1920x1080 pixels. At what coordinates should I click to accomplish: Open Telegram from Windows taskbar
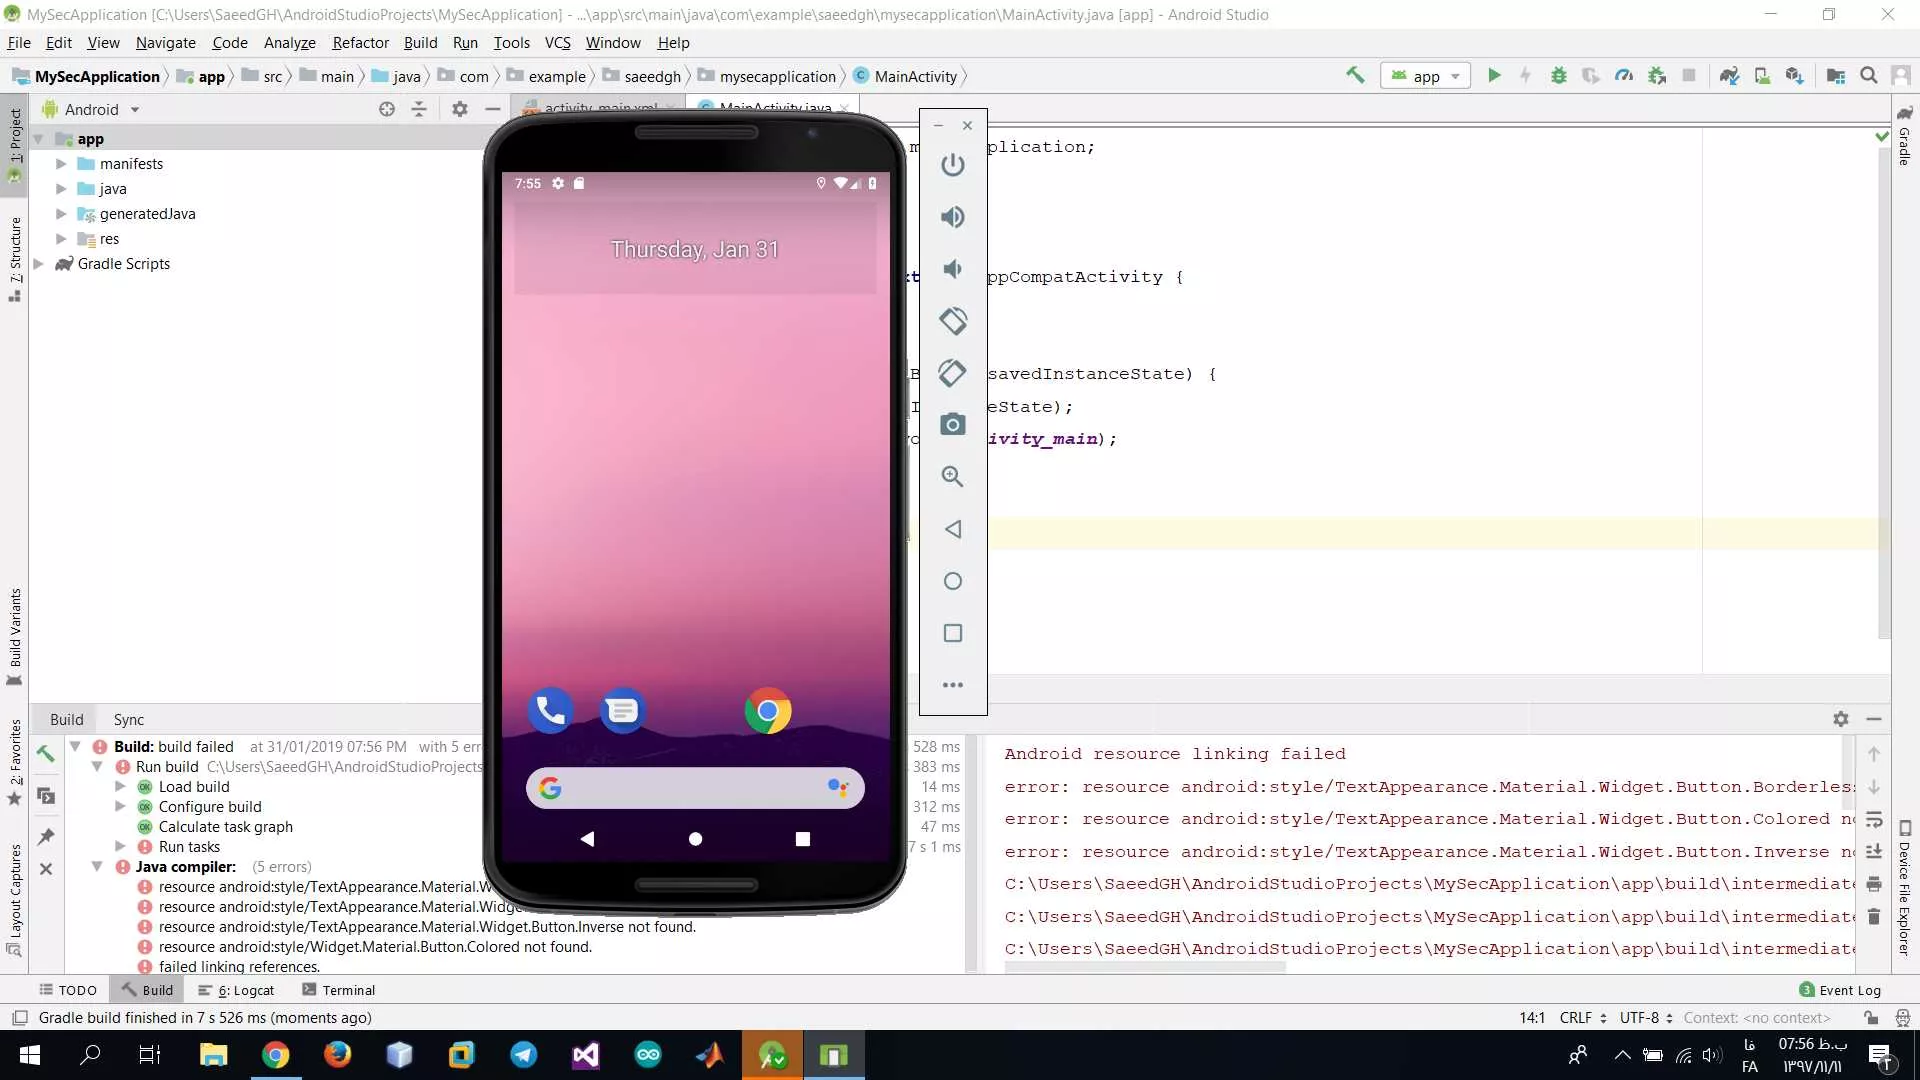(x=524, y=1055)
